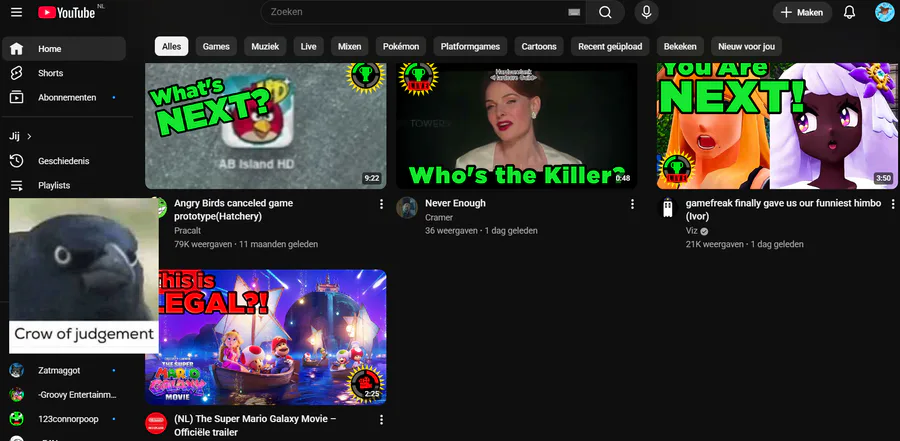The image size is (900, 441).
Task: Open Angry Birds canceled game prototype title
Action: click(x=233, y=210)
